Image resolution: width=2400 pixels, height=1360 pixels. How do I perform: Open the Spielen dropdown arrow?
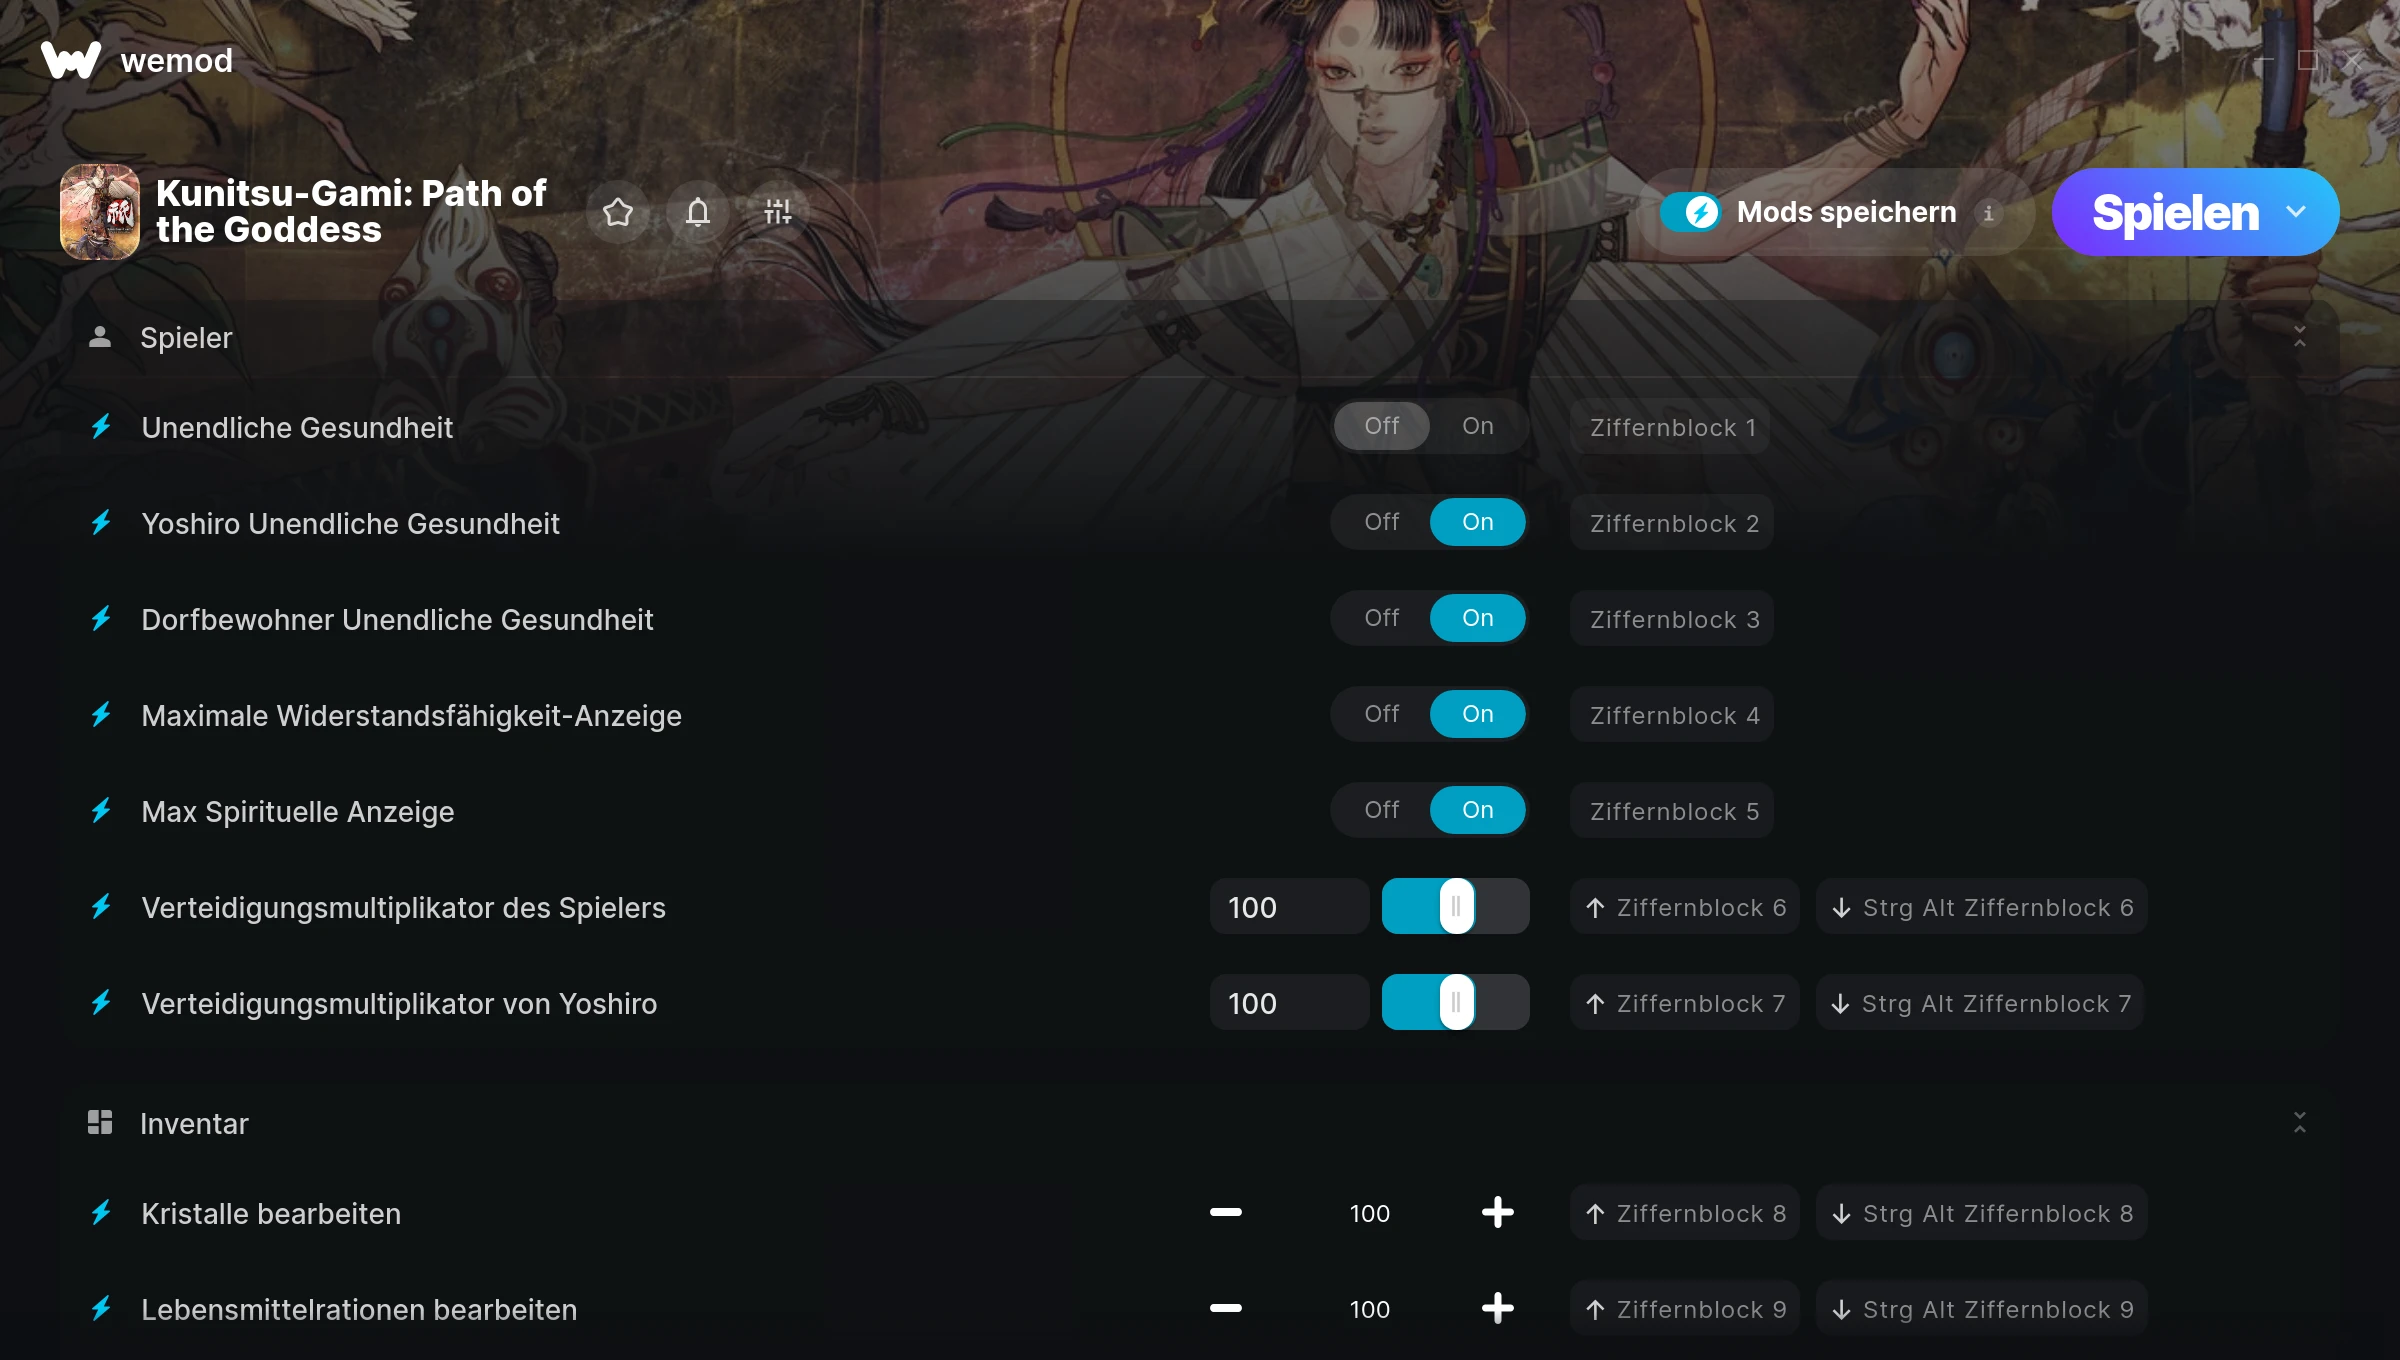tap(2296, 212)
